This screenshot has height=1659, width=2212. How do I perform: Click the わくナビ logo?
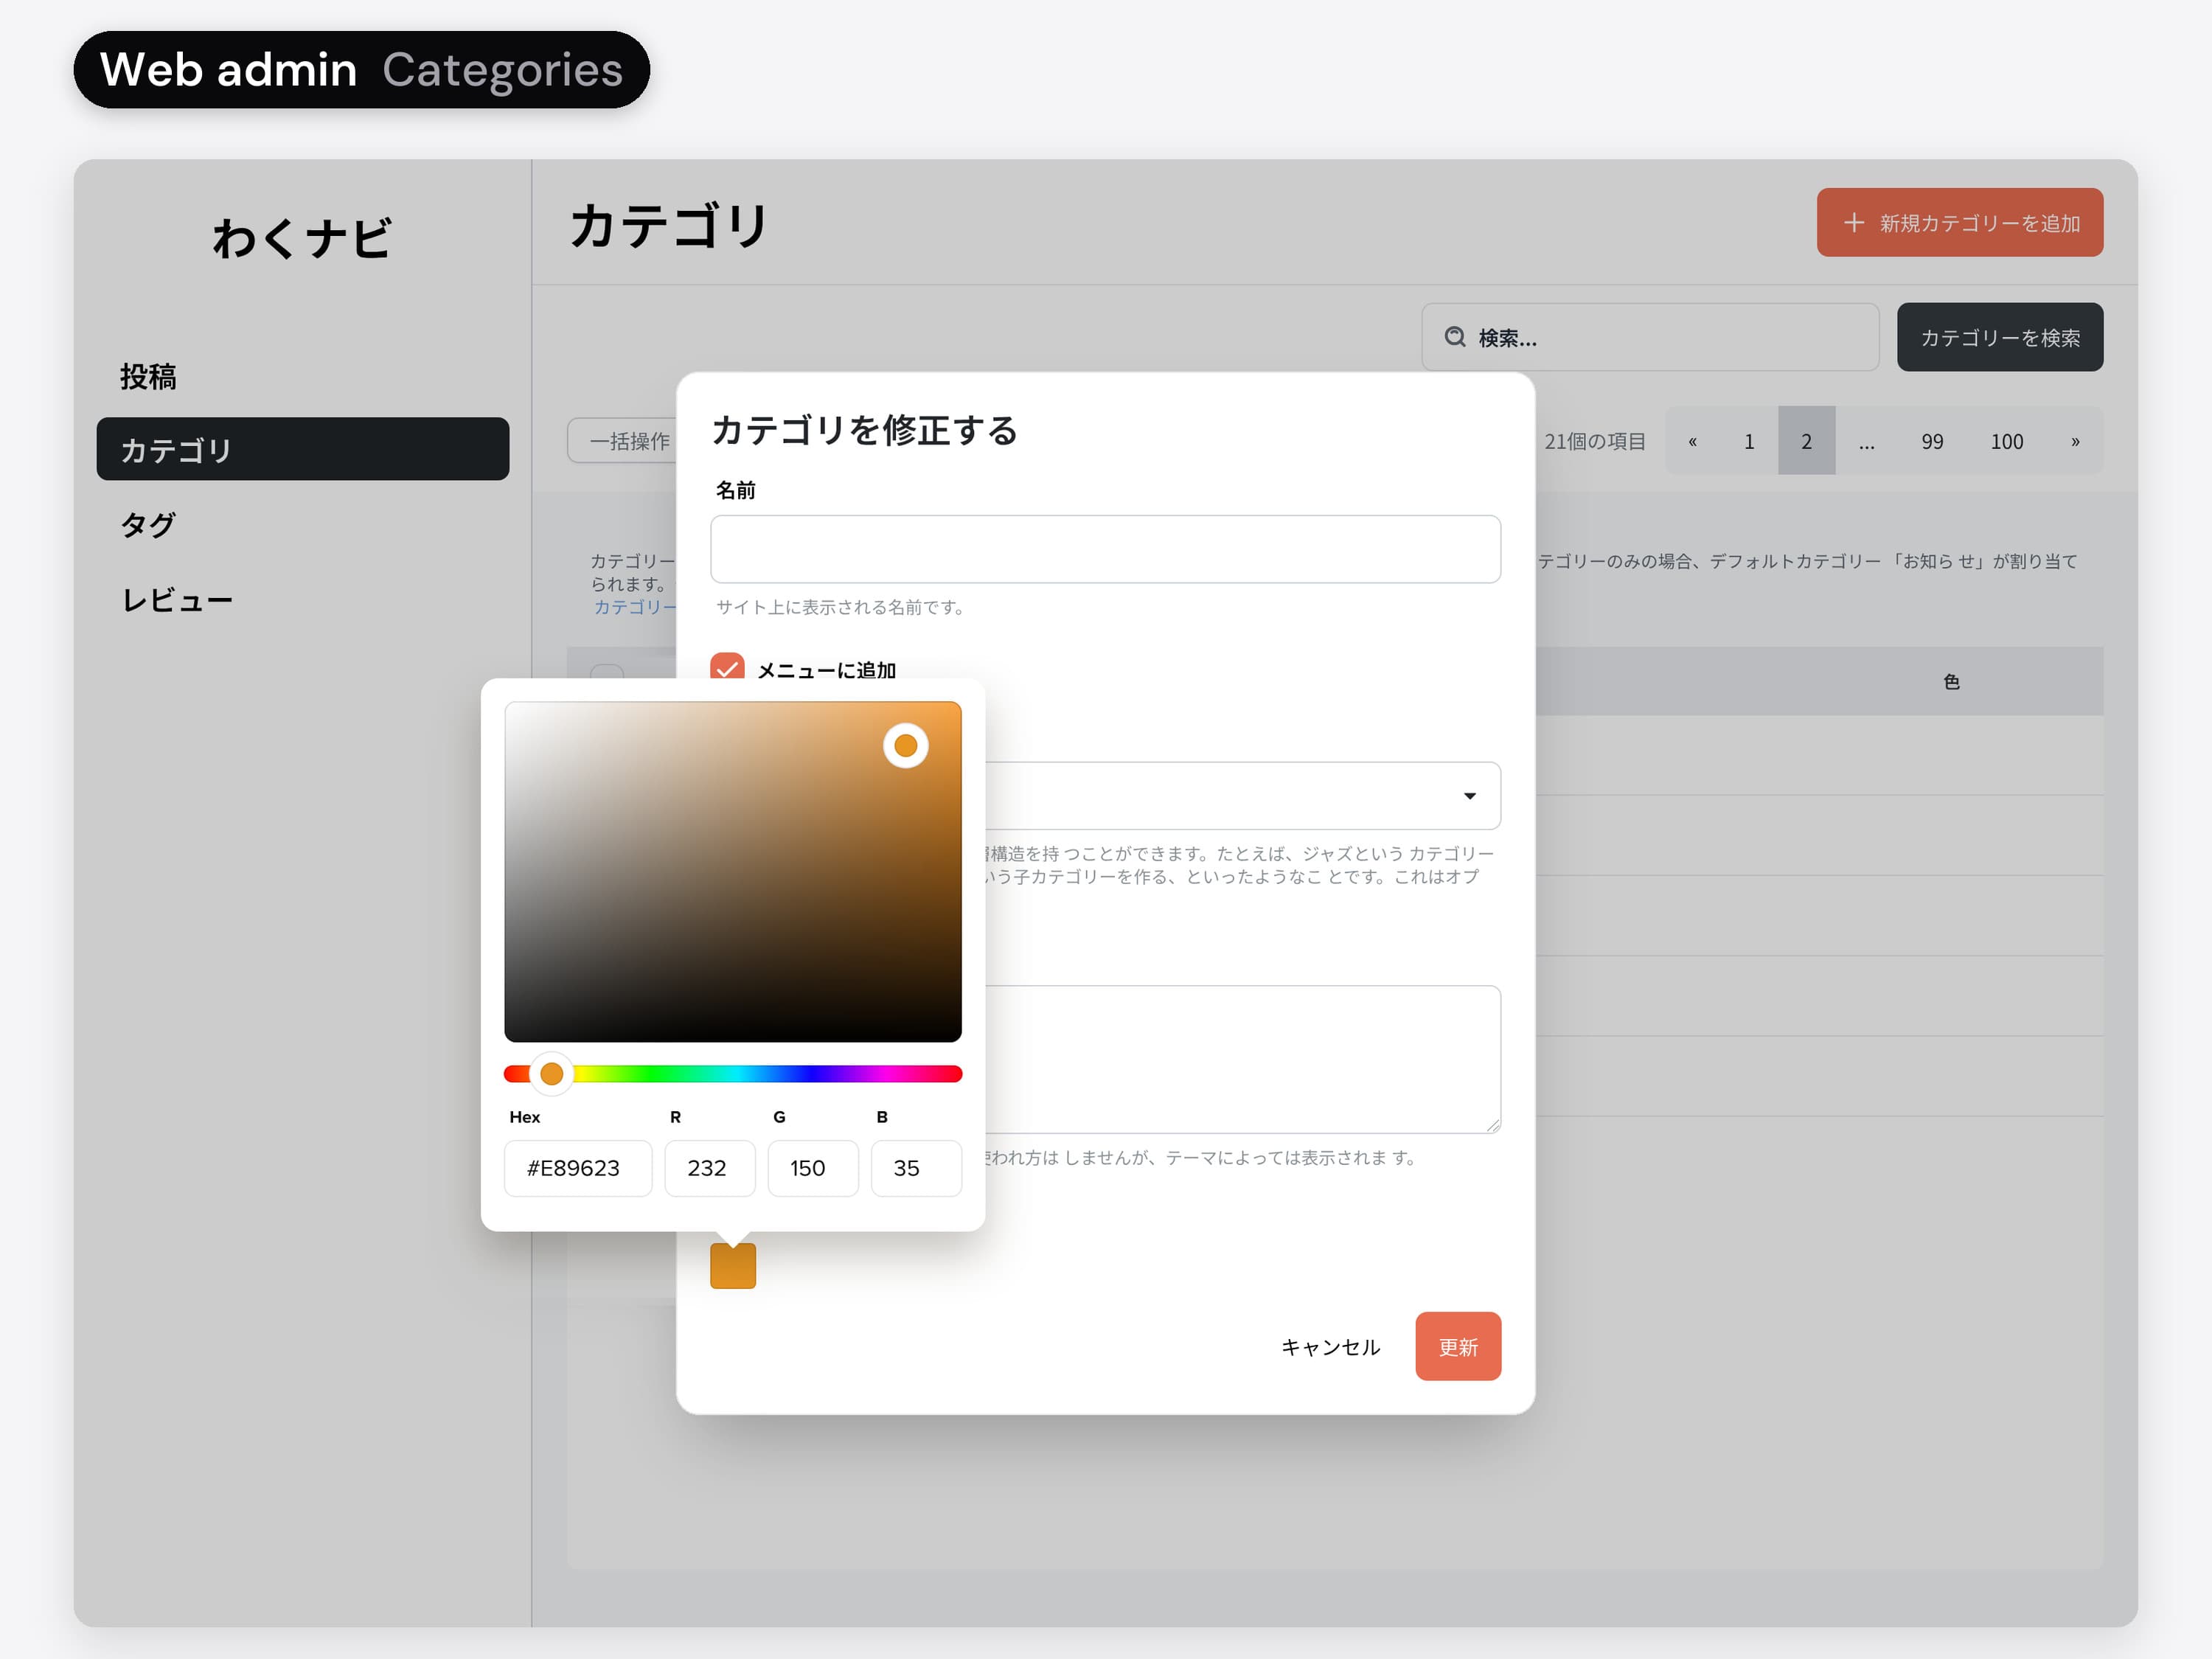(301, 239)
